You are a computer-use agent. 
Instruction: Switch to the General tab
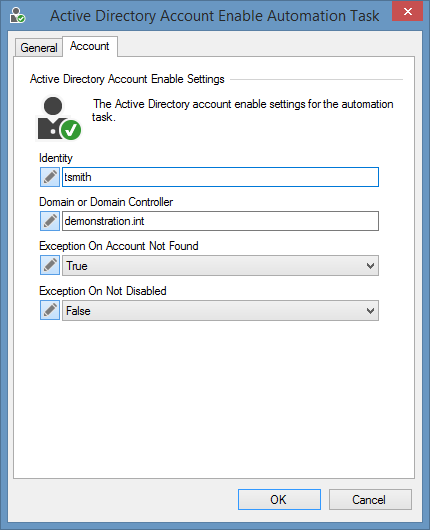(39, 48)
